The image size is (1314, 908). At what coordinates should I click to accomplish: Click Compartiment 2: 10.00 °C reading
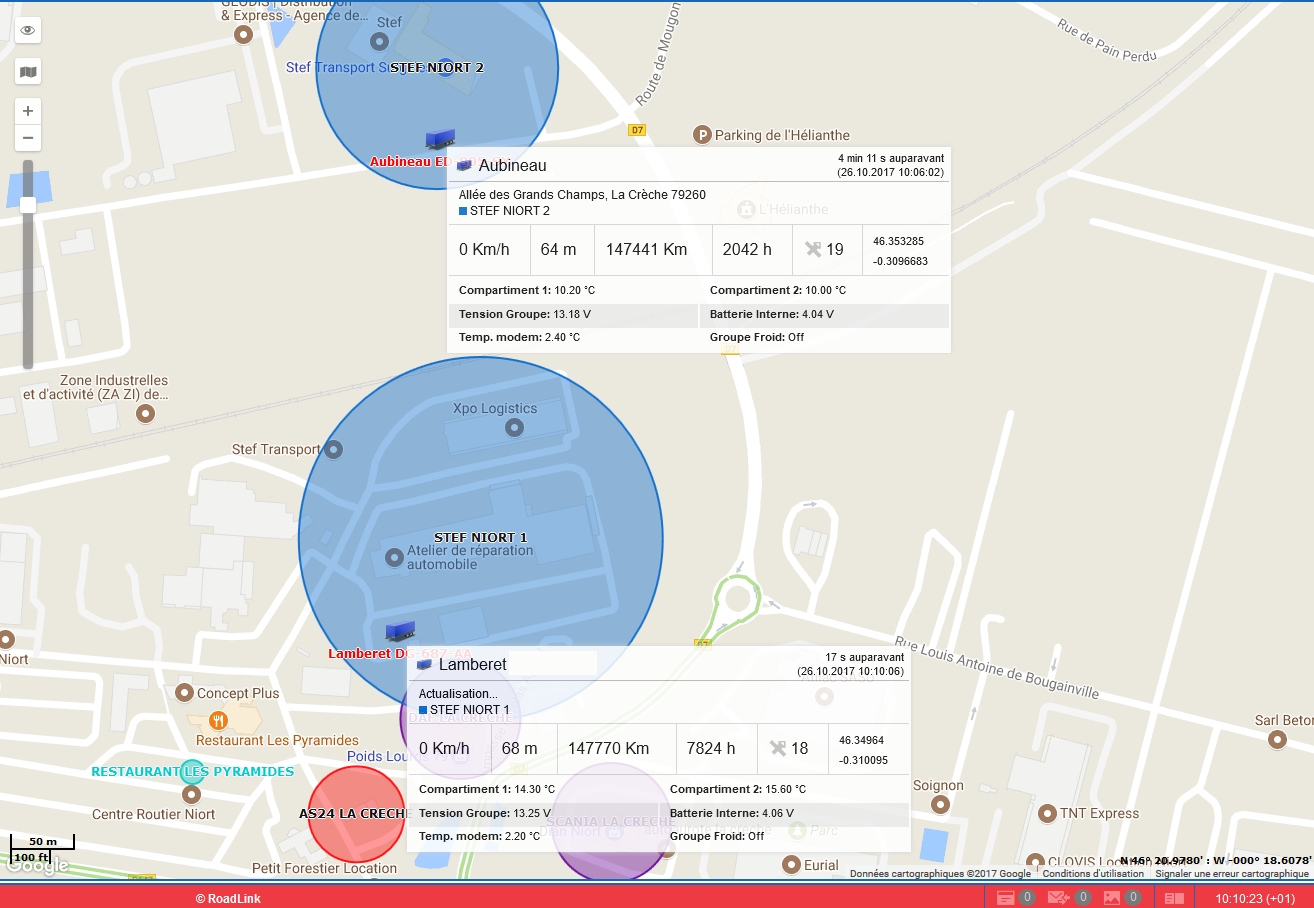[778, 291]
